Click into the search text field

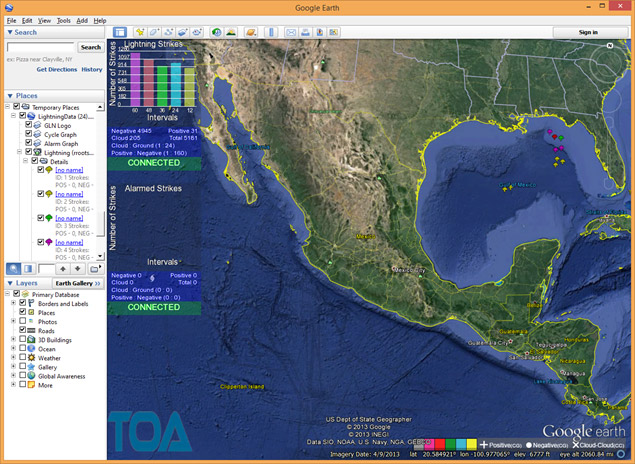click(40, 47)
